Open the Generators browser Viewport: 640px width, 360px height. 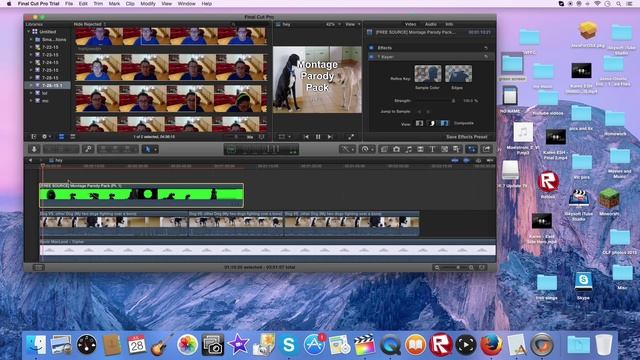444,149
